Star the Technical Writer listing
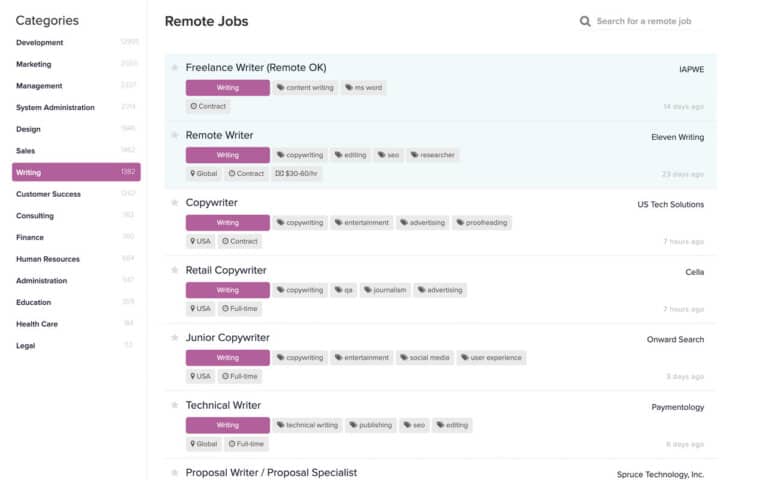 point(175,406)
